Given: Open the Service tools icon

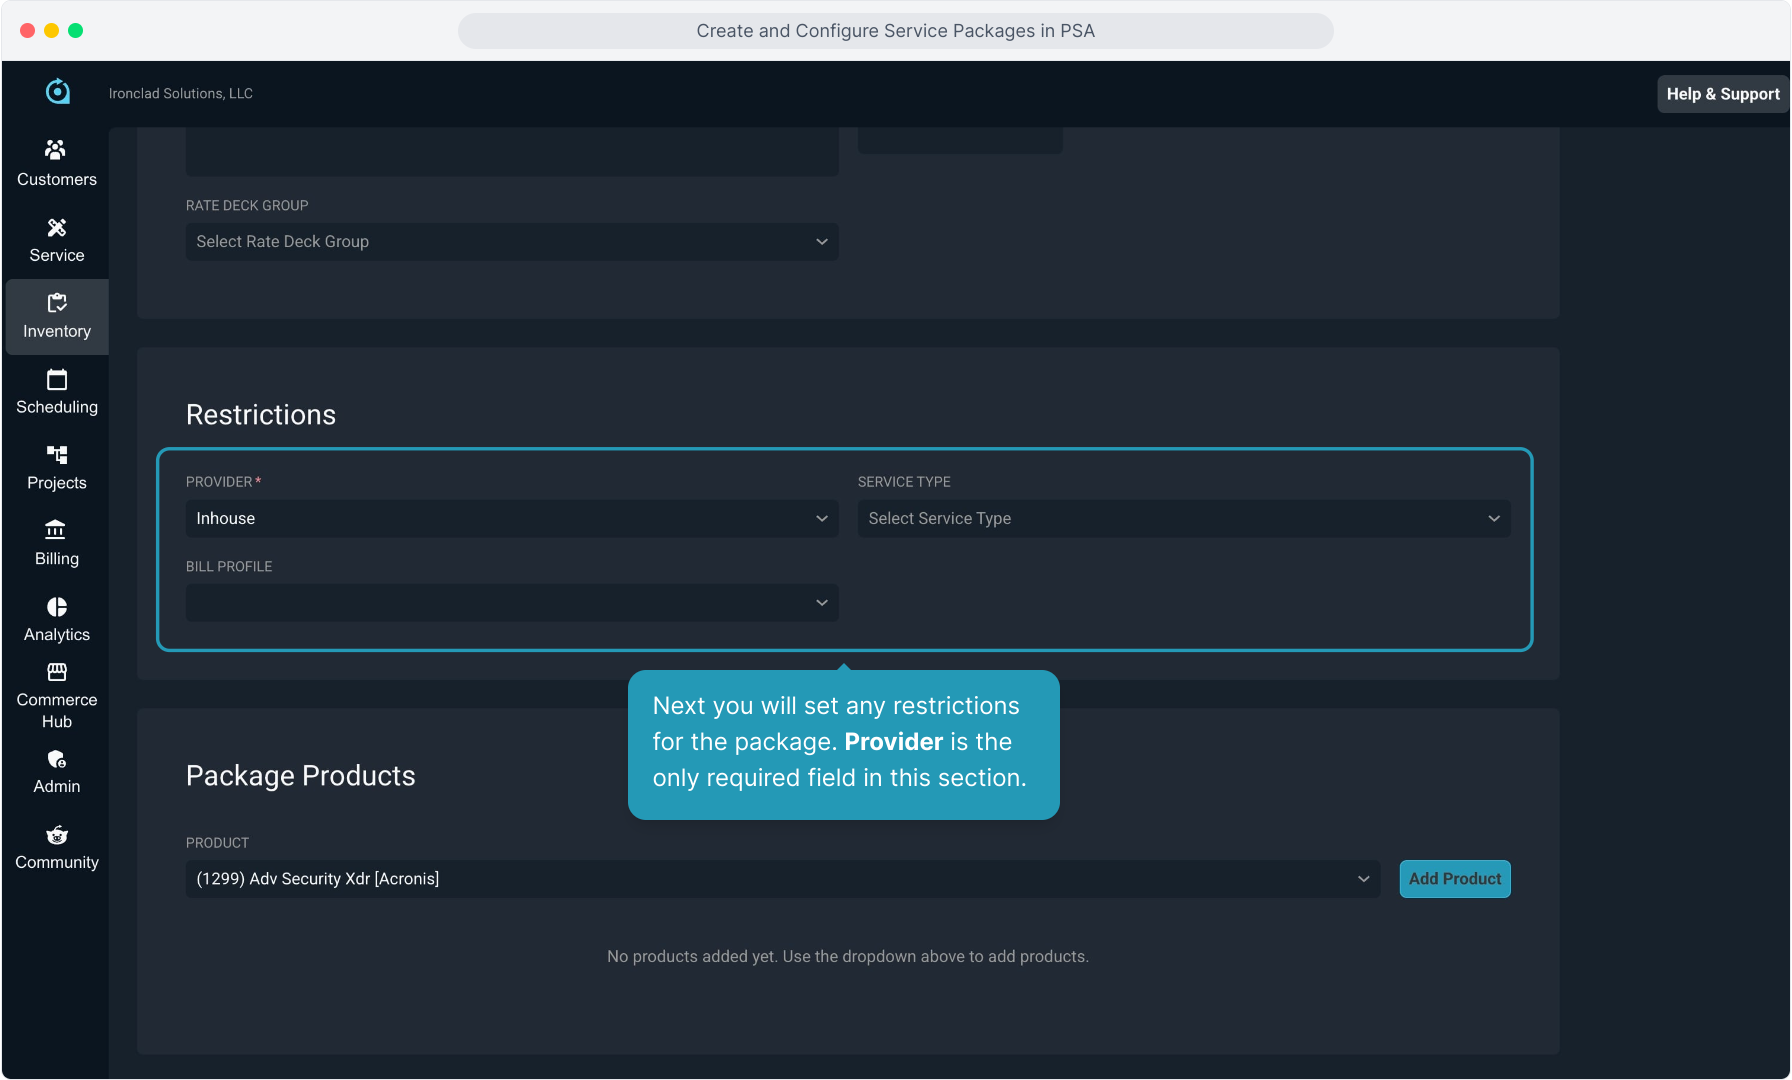Looking at the screenshot, I should coord(56,228).
